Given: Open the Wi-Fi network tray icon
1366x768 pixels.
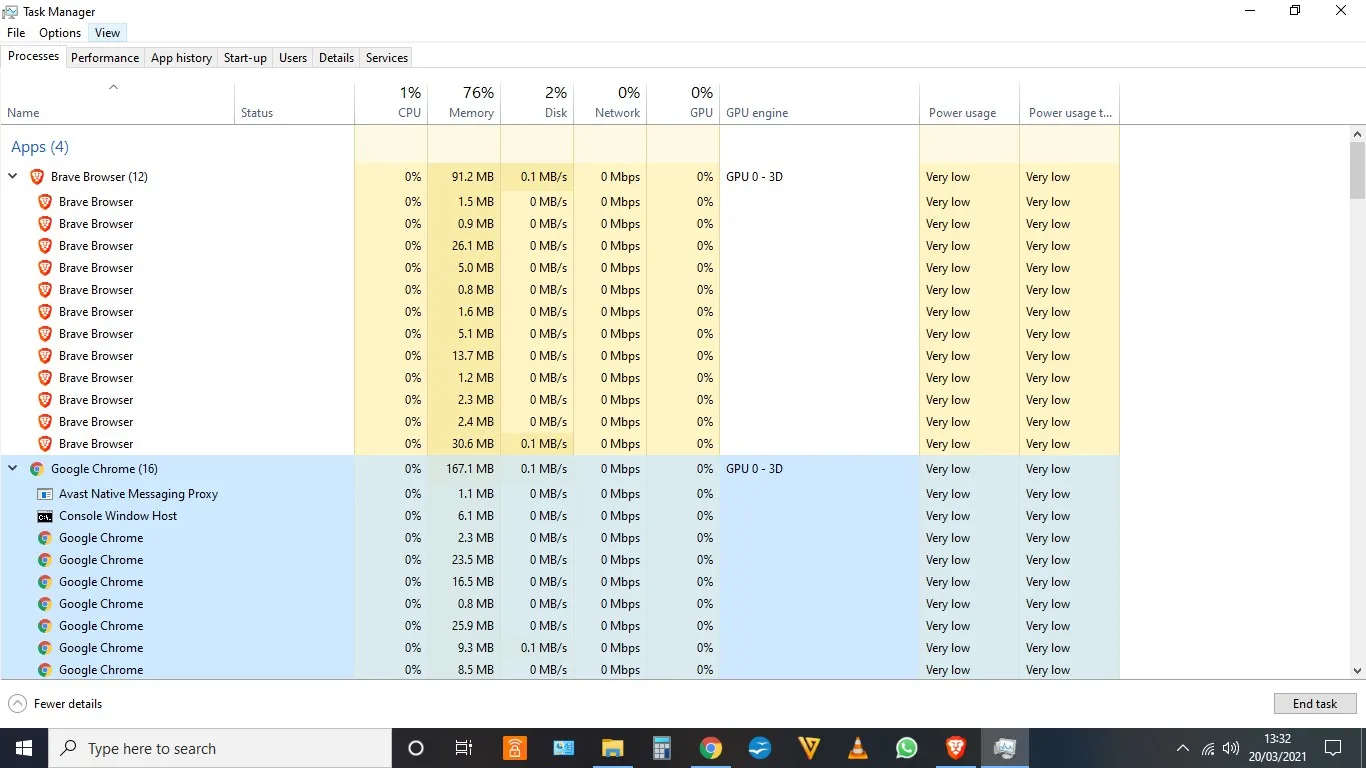Looking at the screenshot, I should click(x=1208, y=748).
